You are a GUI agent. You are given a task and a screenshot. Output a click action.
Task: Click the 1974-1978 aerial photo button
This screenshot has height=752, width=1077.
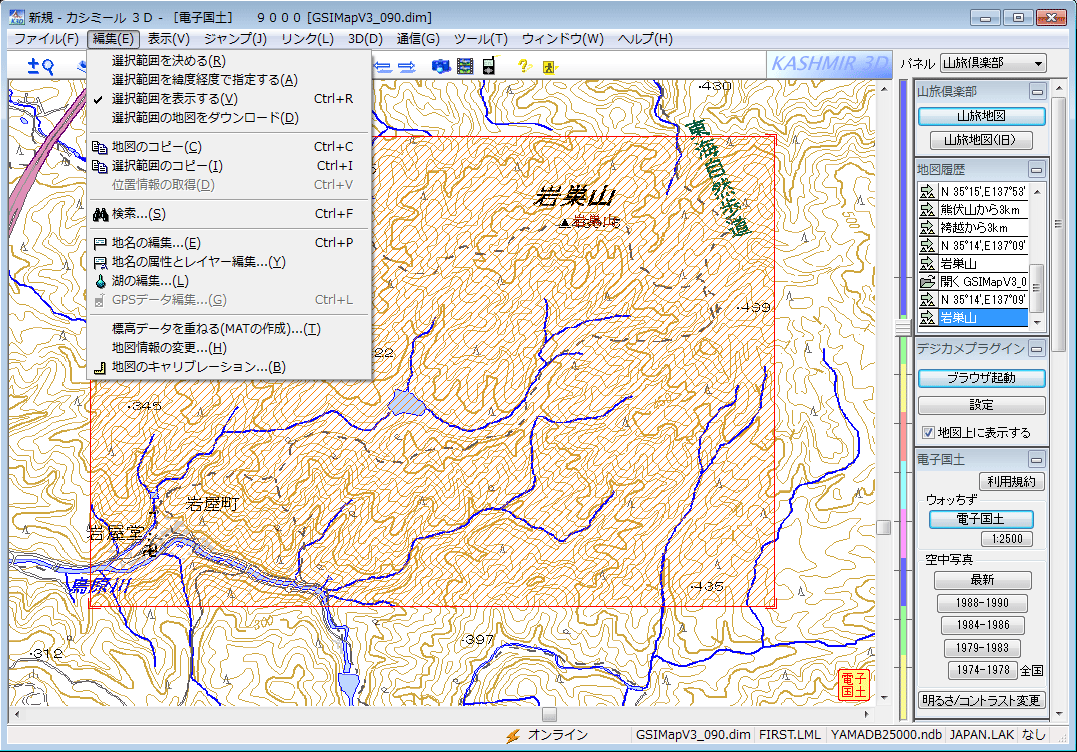pos(982,670)
